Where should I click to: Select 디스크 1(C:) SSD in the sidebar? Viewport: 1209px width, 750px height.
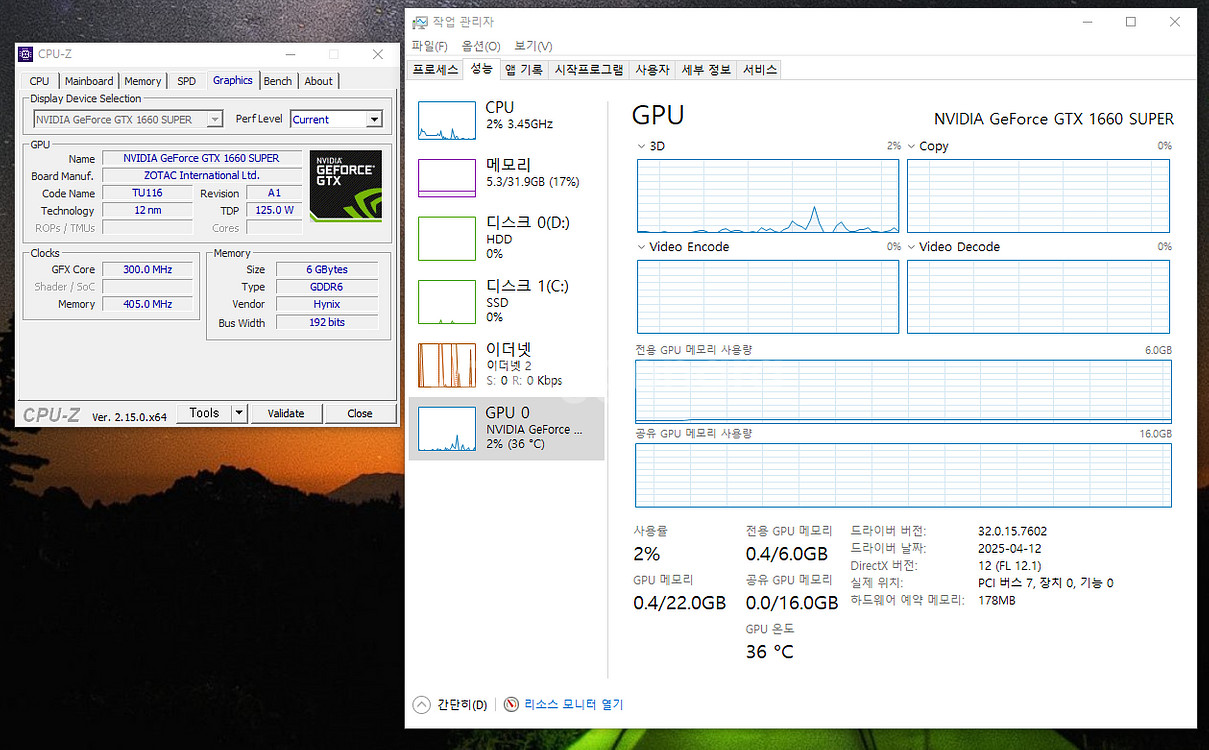click(x=507, y=301)
